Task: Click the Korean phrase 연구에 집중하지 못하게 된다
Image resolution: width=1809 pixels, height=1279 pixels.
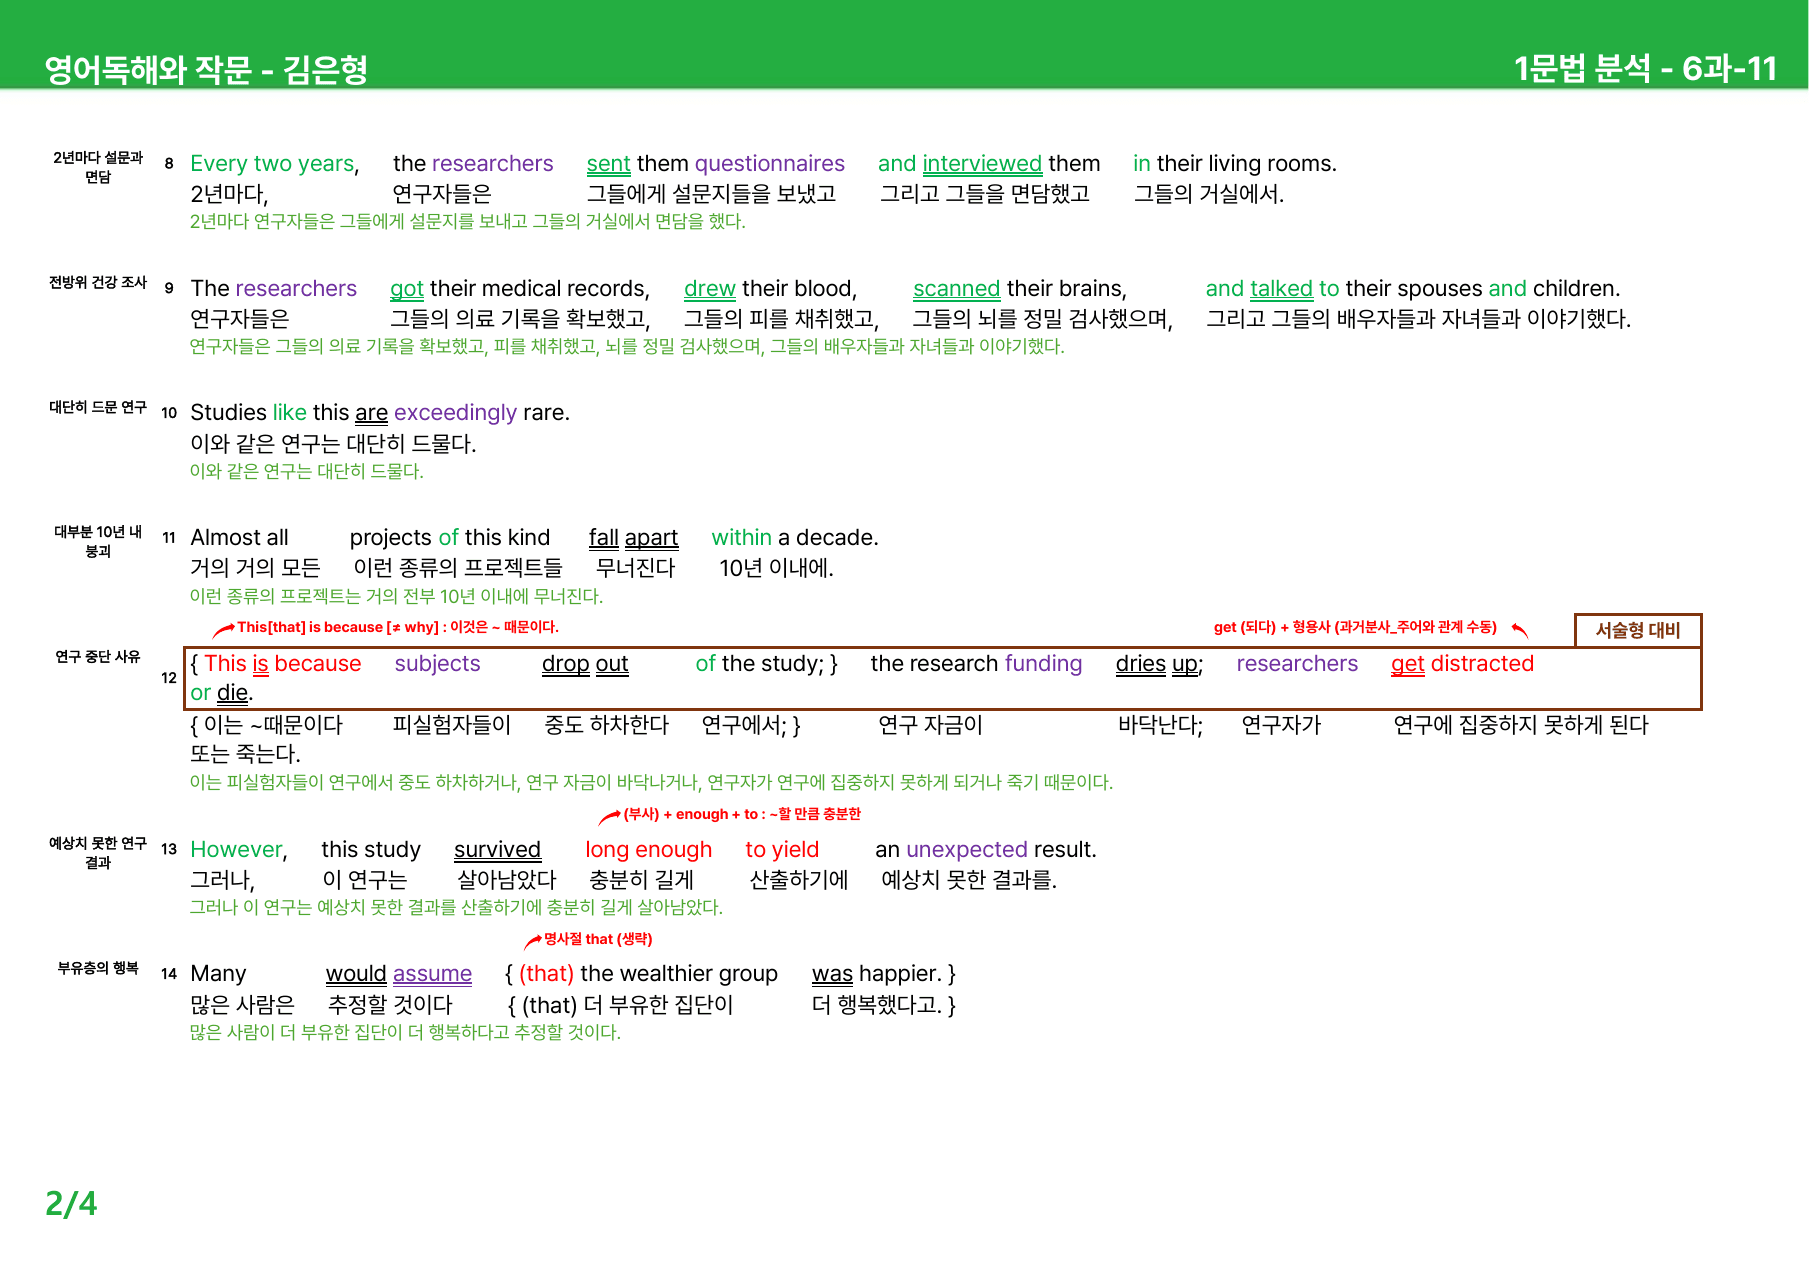Action: 1520,725
